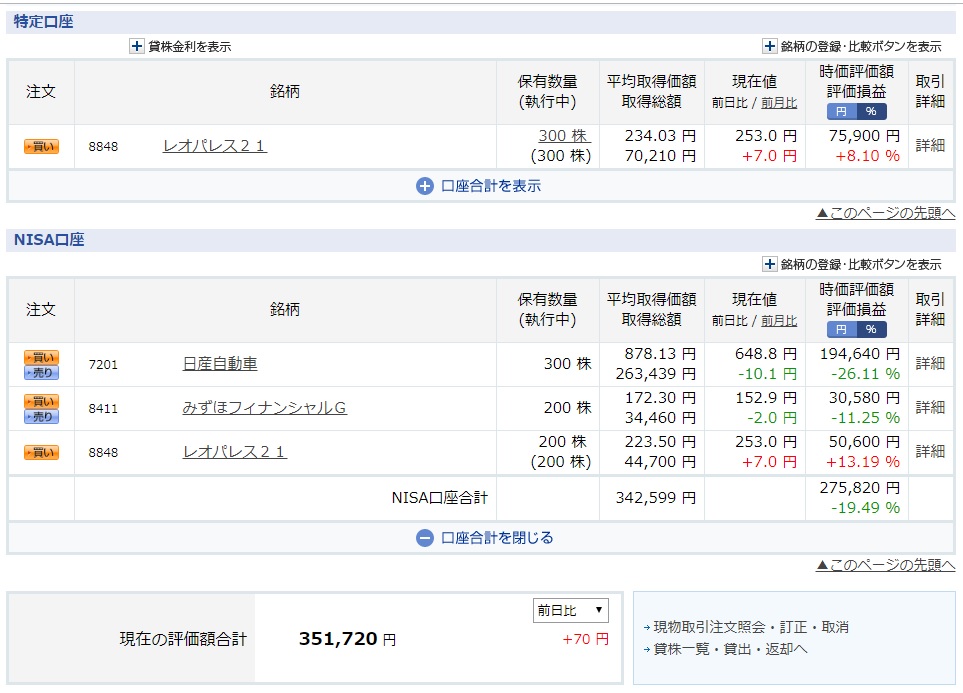Select +8.10 % gain value
Screen dimensions: 963x693
point(867,155)
